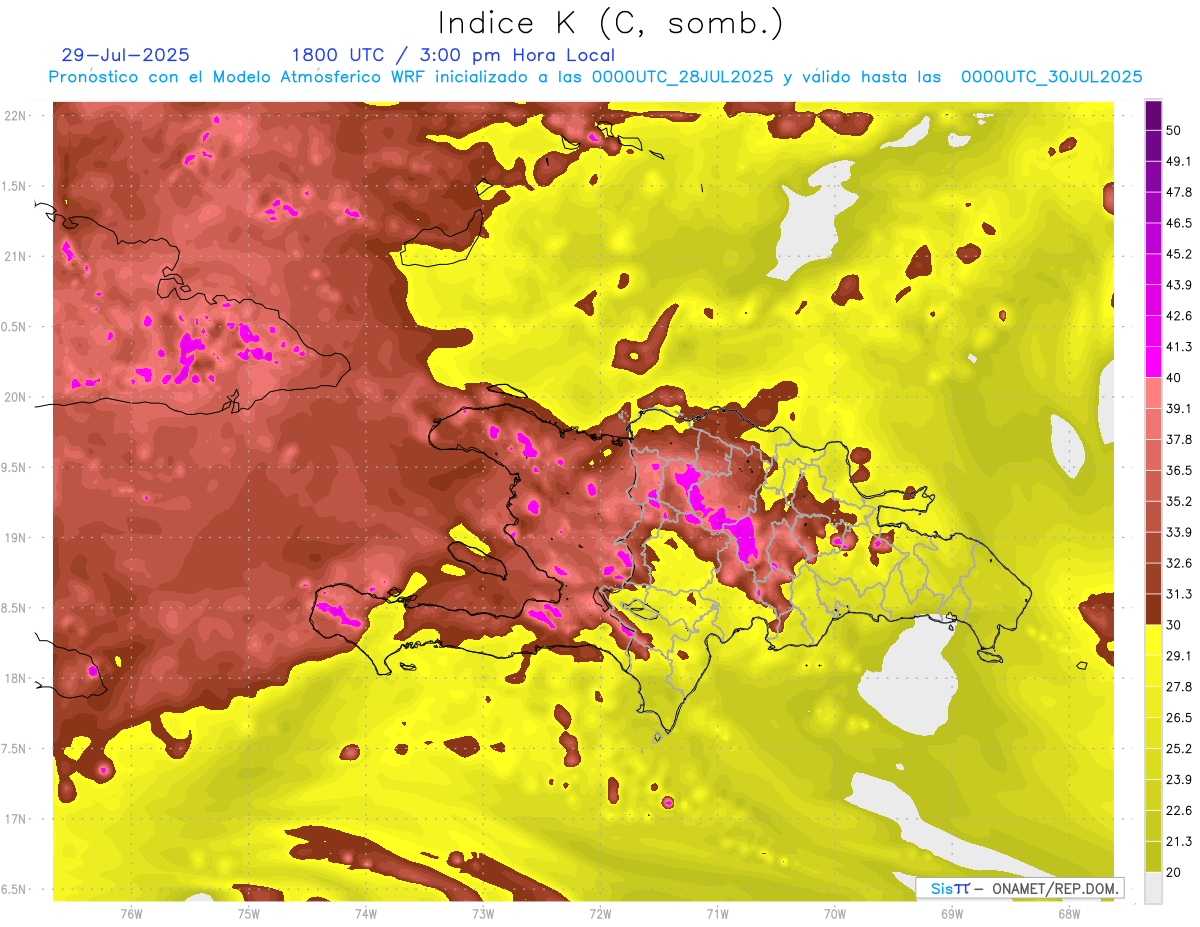Click "1800 UTC / 3:00 pm Hora Local" text
This screenshot has height=927, width=1200.
[x=453, y=55]
